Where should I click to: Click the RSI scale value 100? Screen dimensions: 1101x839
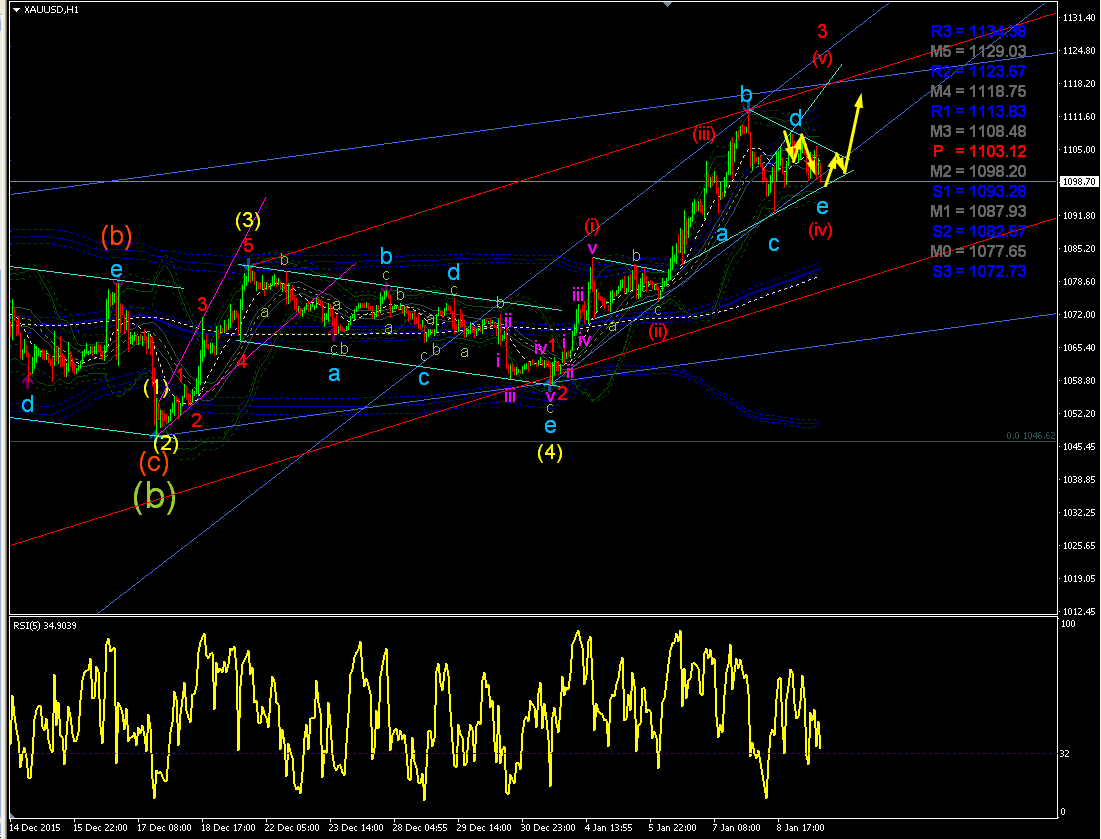[1068, 623]
